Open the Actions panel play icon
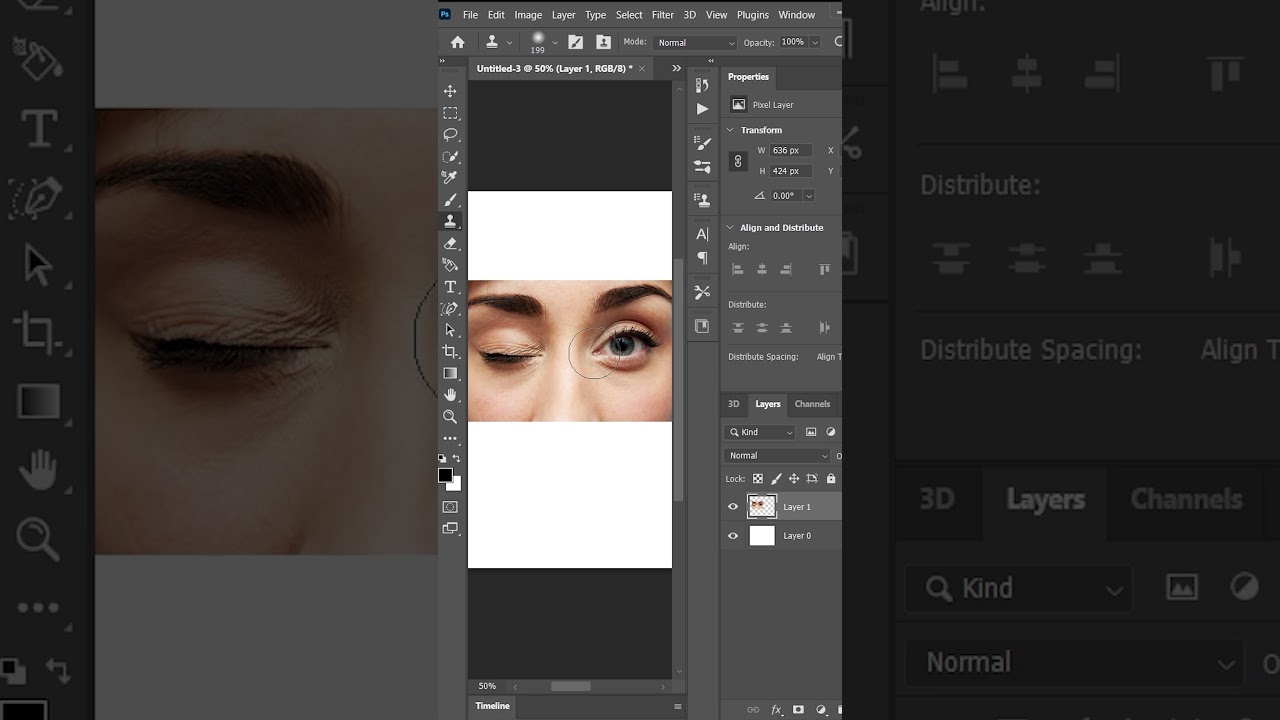1280x720 pixels. [x=702, y=108]
